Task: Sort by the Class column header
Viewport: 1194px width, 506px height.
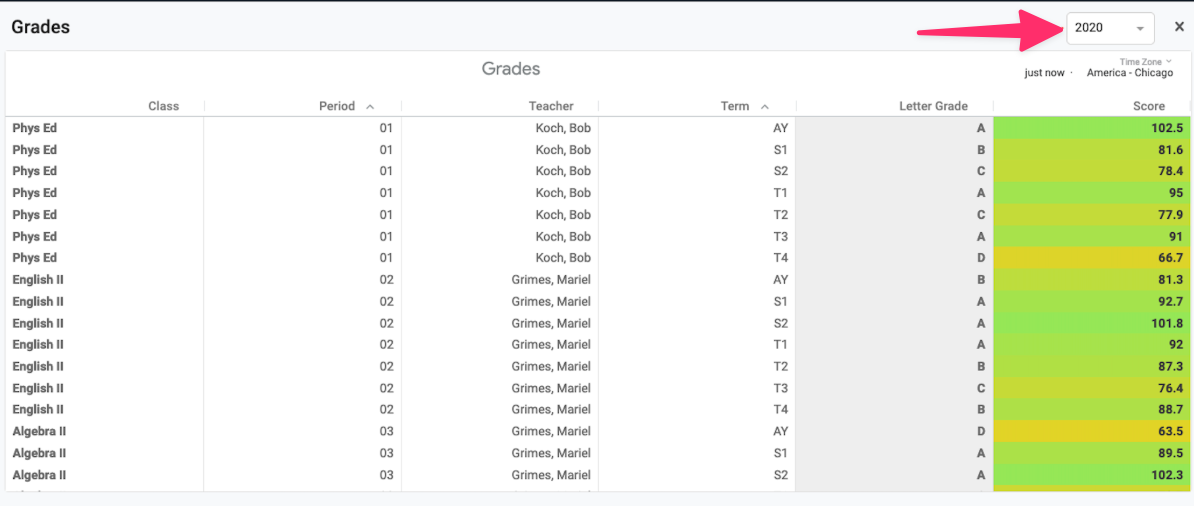Action: click(163, 106)
